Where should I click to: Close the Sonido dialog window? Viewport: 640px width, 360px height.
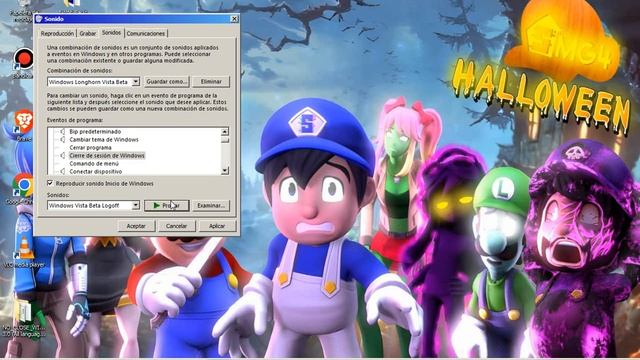(x=234, y=19)
